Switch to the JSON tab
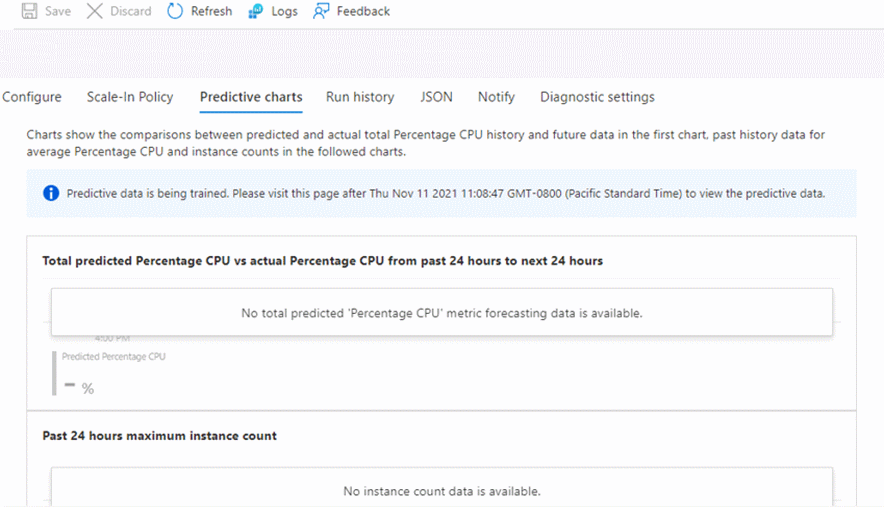Screen dimensions: 884x507 436,97
